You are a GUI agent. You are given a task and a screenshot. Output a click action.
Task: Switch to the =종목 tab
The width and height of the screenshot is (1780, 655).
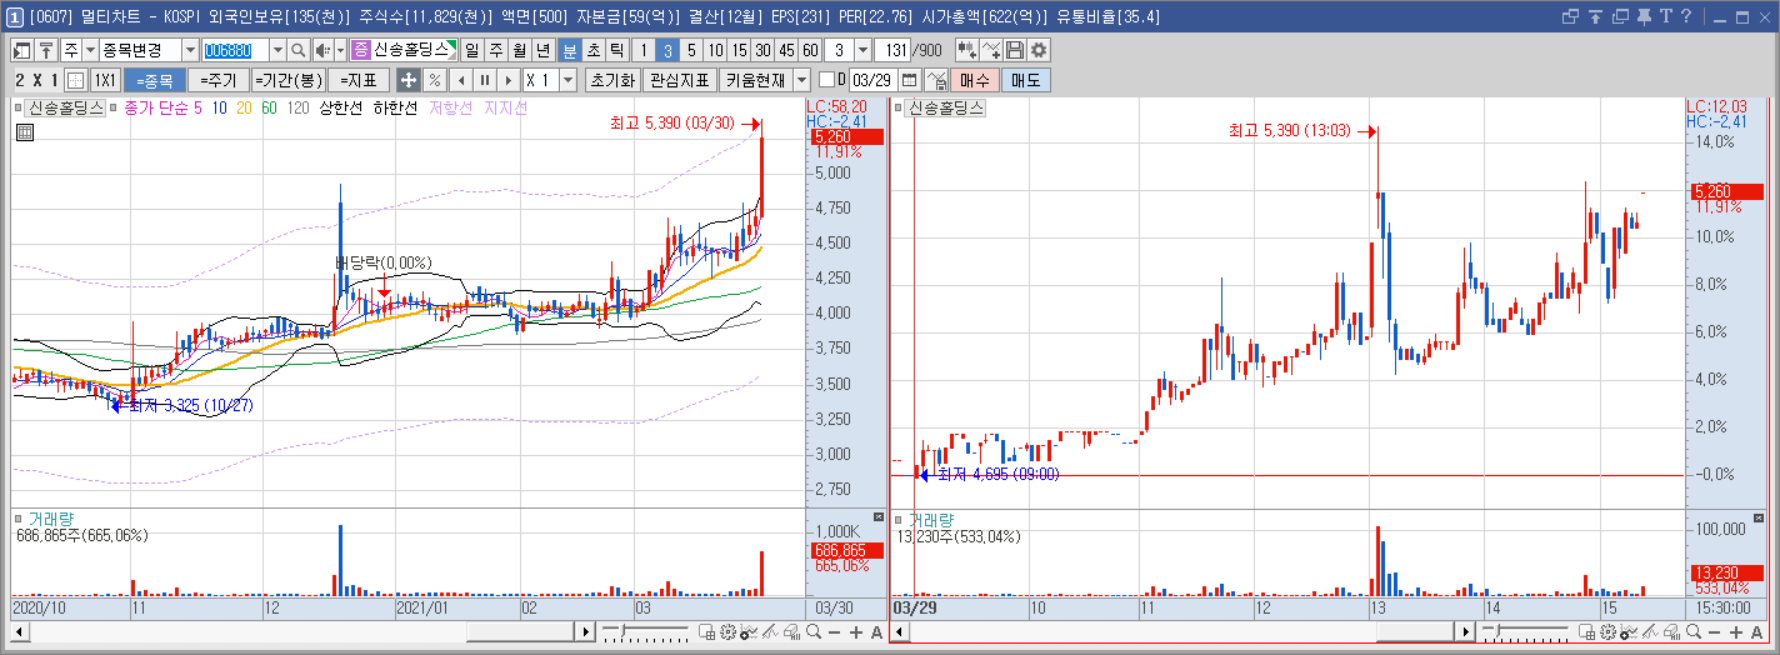pos(155,80)
